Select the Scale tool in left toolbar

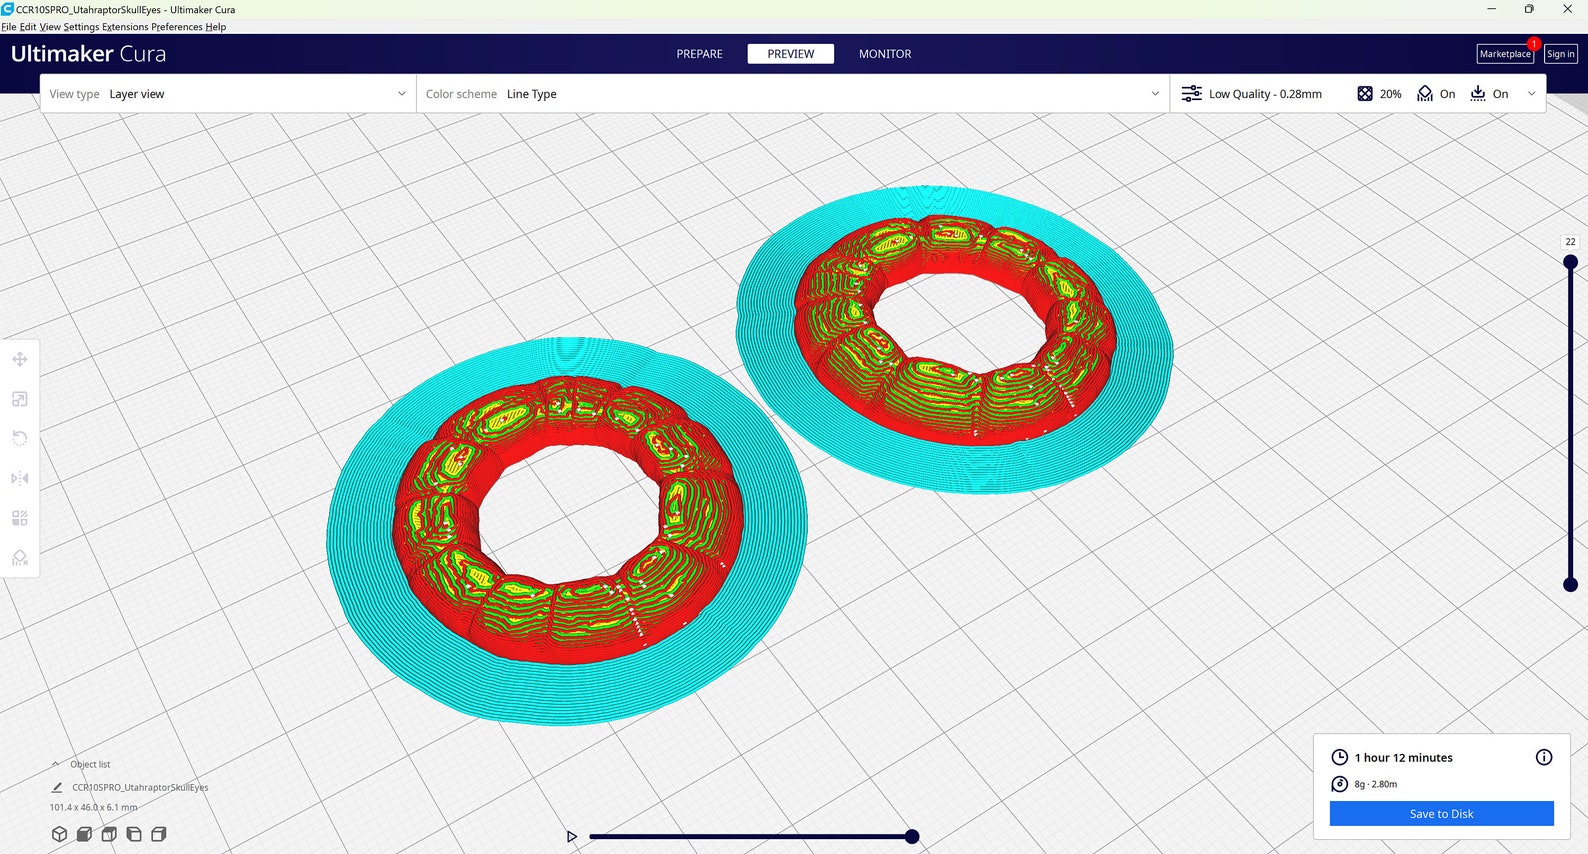(20, 399)
